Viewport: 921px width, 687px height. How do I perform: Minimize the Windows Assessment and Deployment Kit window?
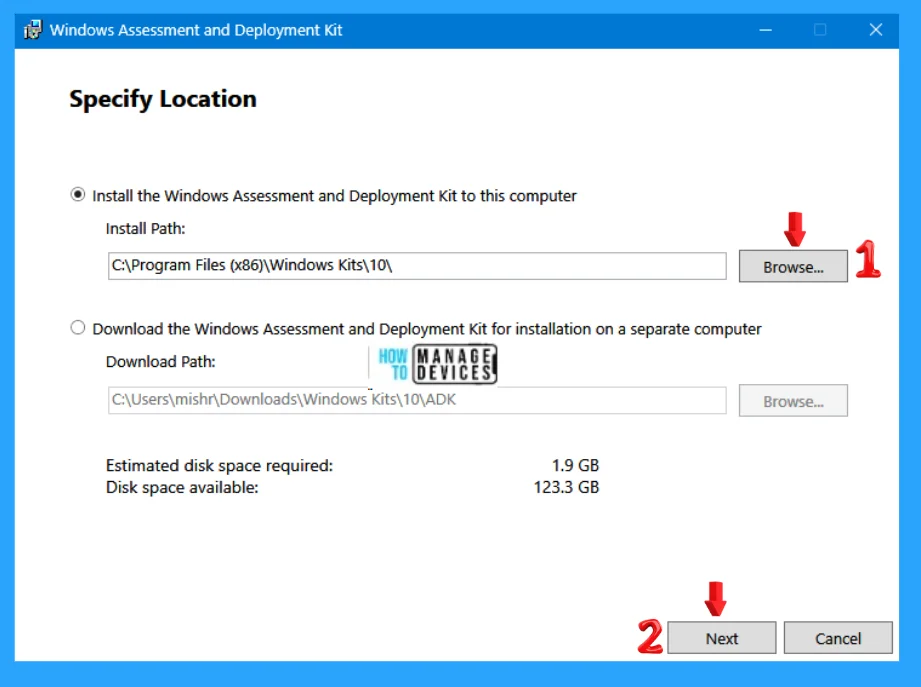point(765,30)
